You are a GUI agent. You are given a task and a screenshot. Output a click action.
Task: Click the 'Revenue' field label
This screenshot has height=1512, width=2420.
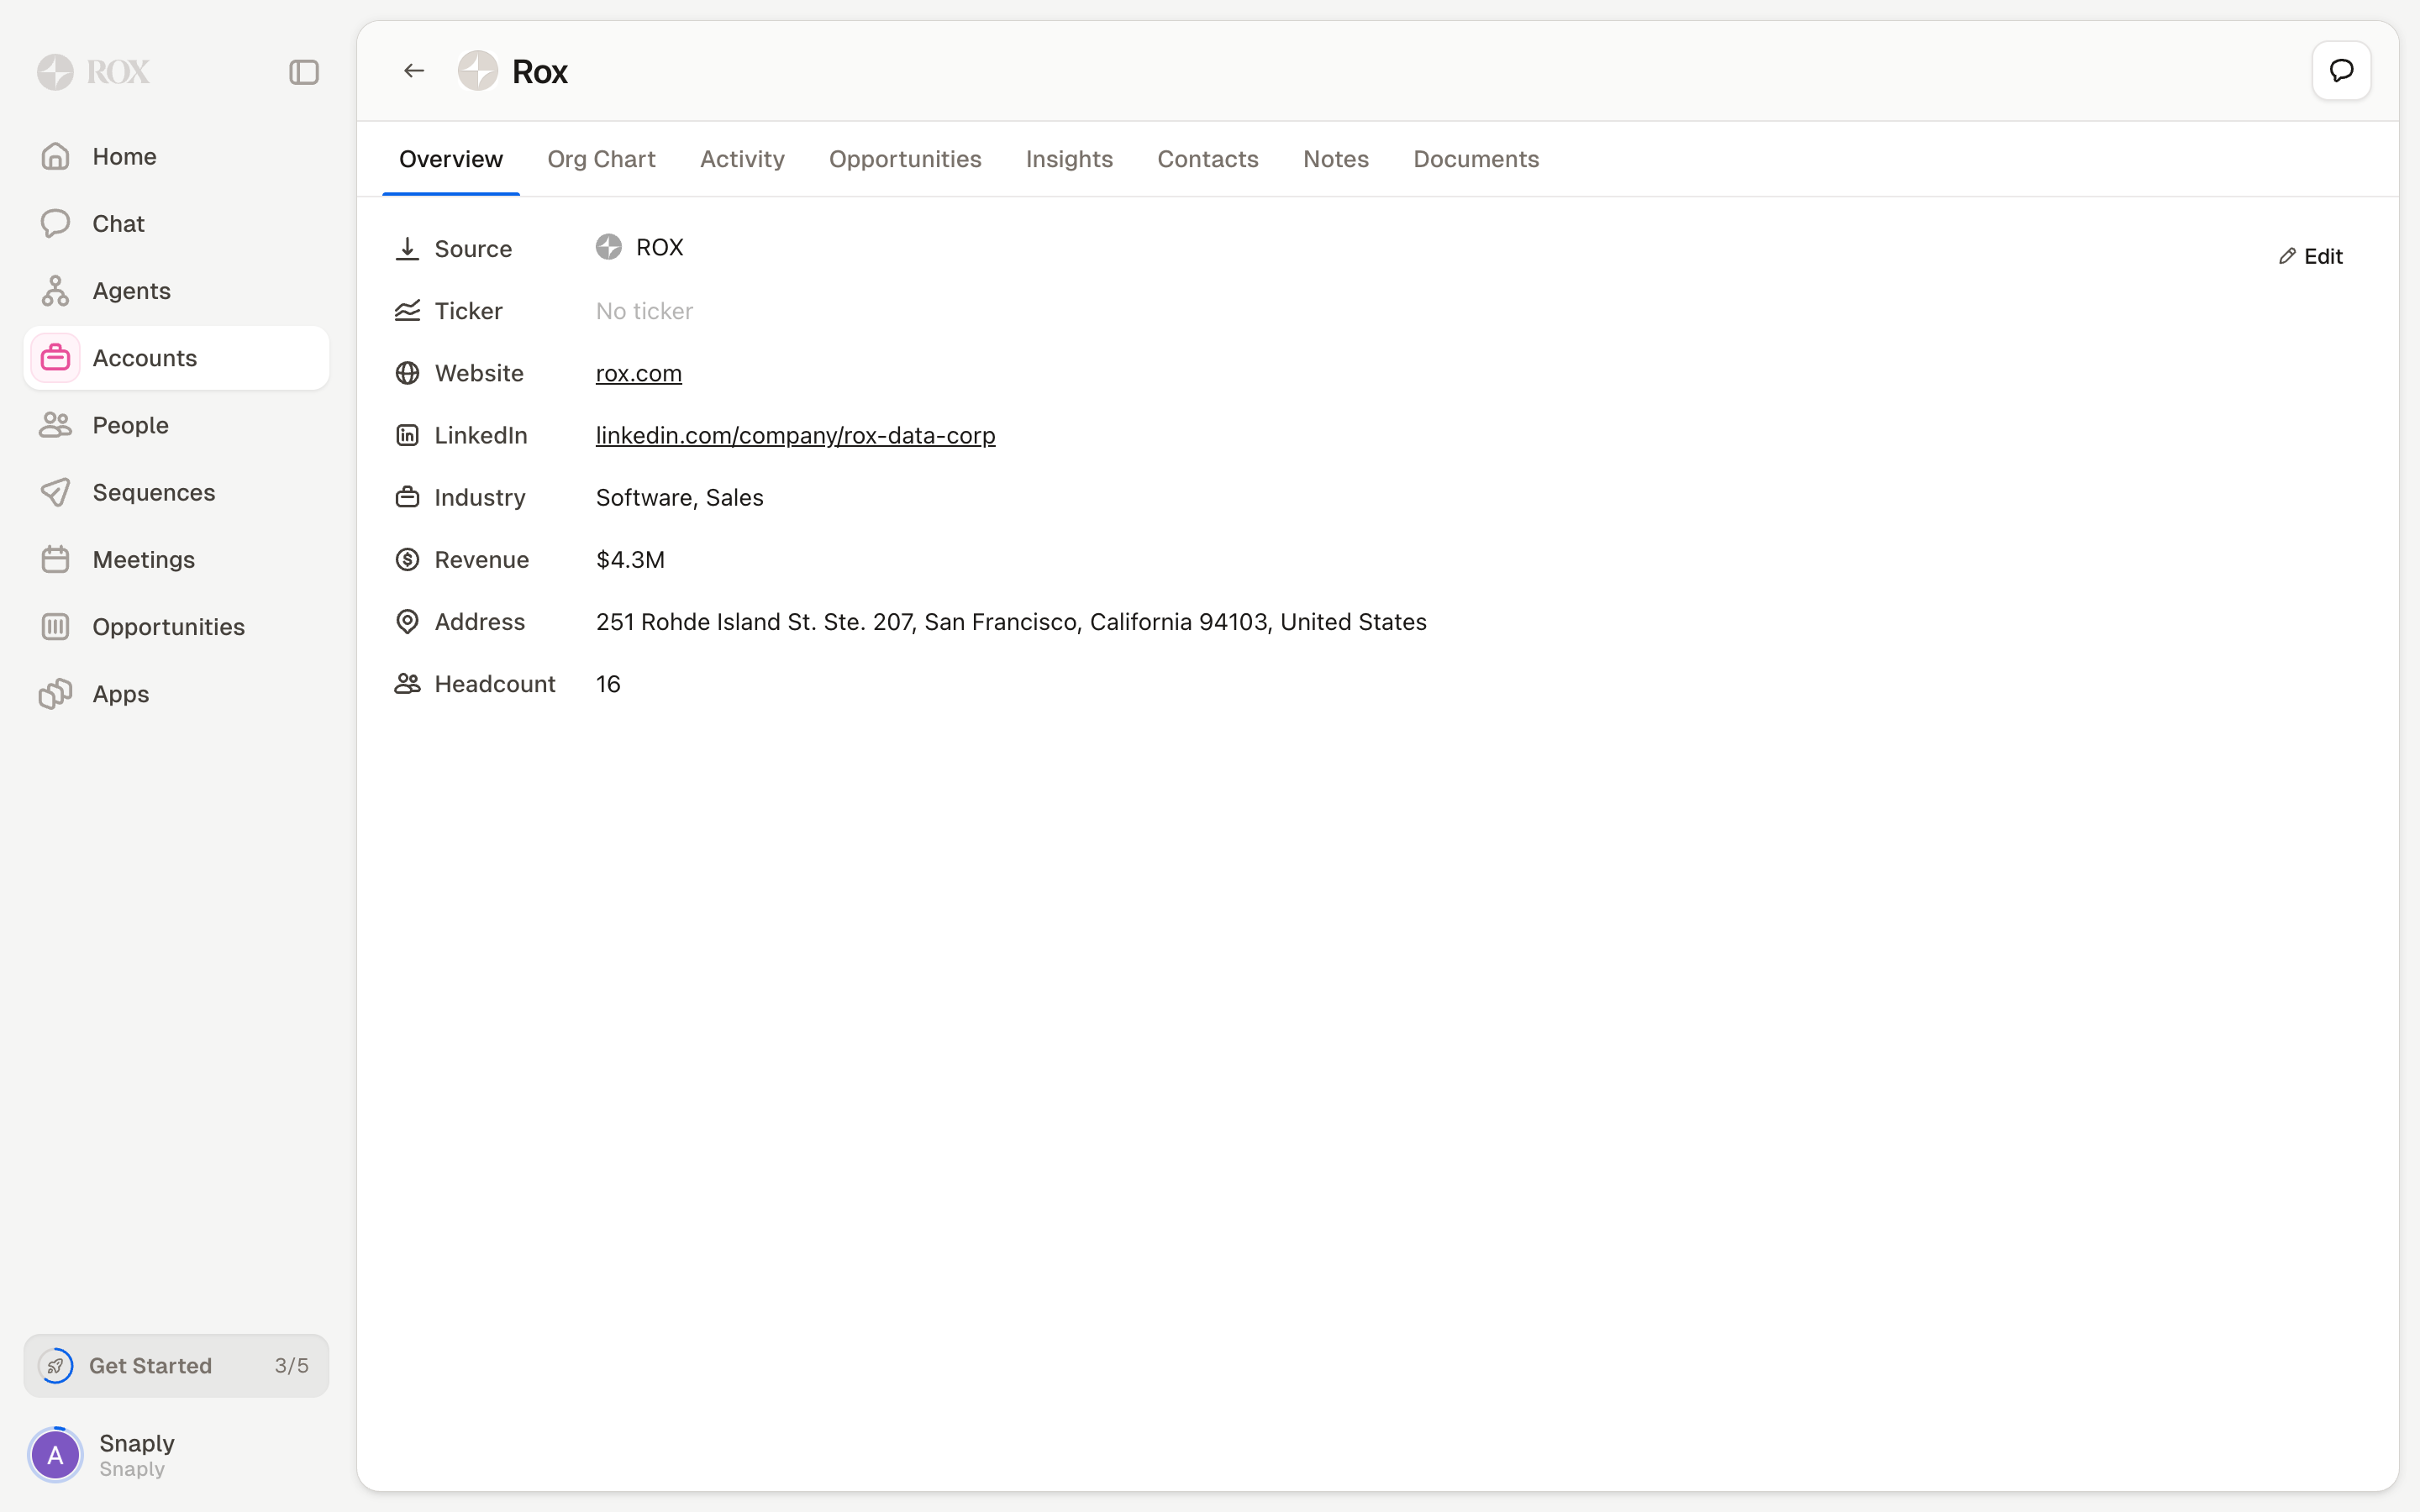[482, 559]
